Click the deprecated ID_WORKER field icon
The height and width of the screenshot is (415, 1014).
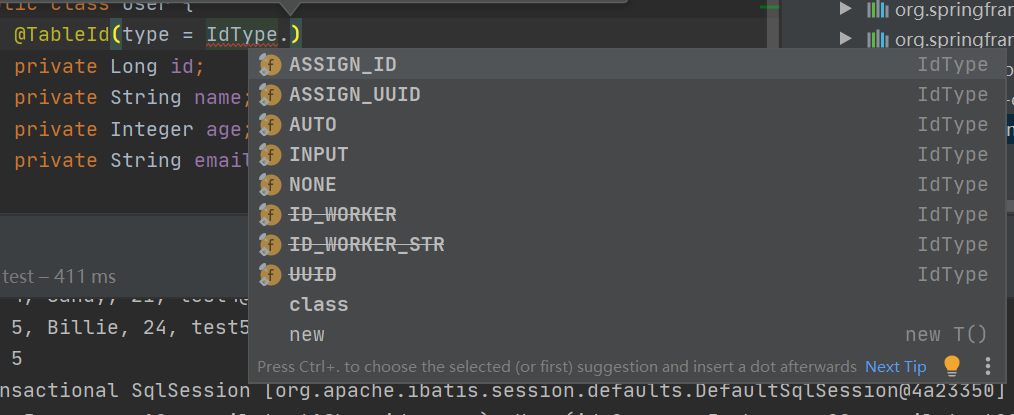[x=270, y=215]
